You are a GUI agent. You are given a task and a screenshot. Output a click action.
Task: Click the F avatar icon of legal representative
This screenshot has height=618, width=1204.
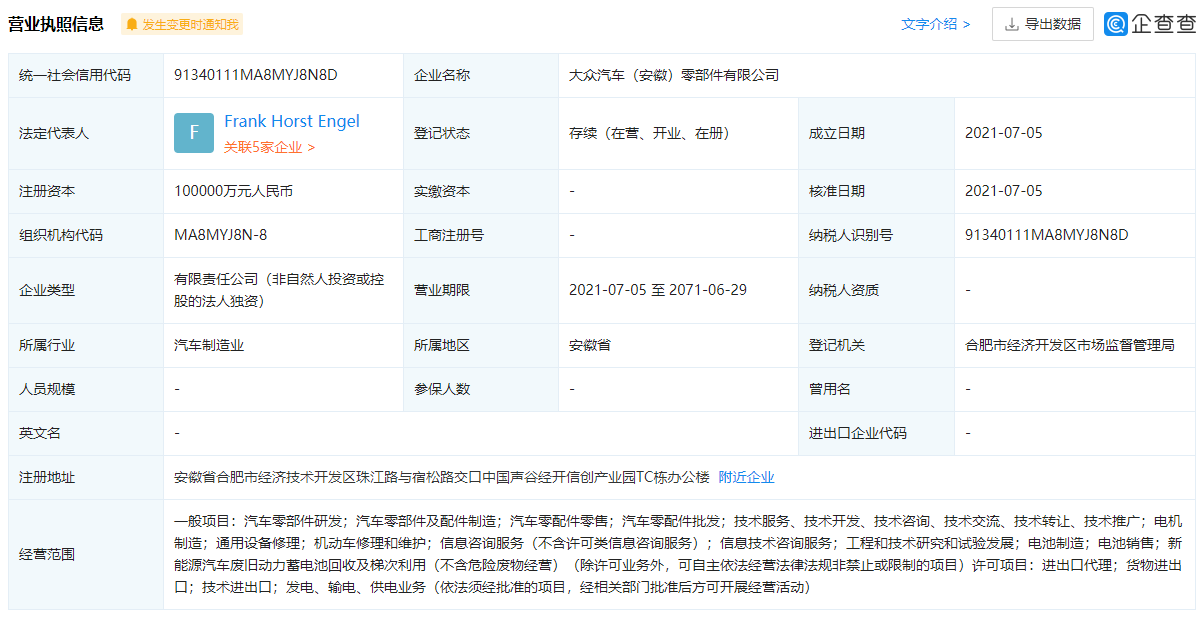(x=194, y=133)
